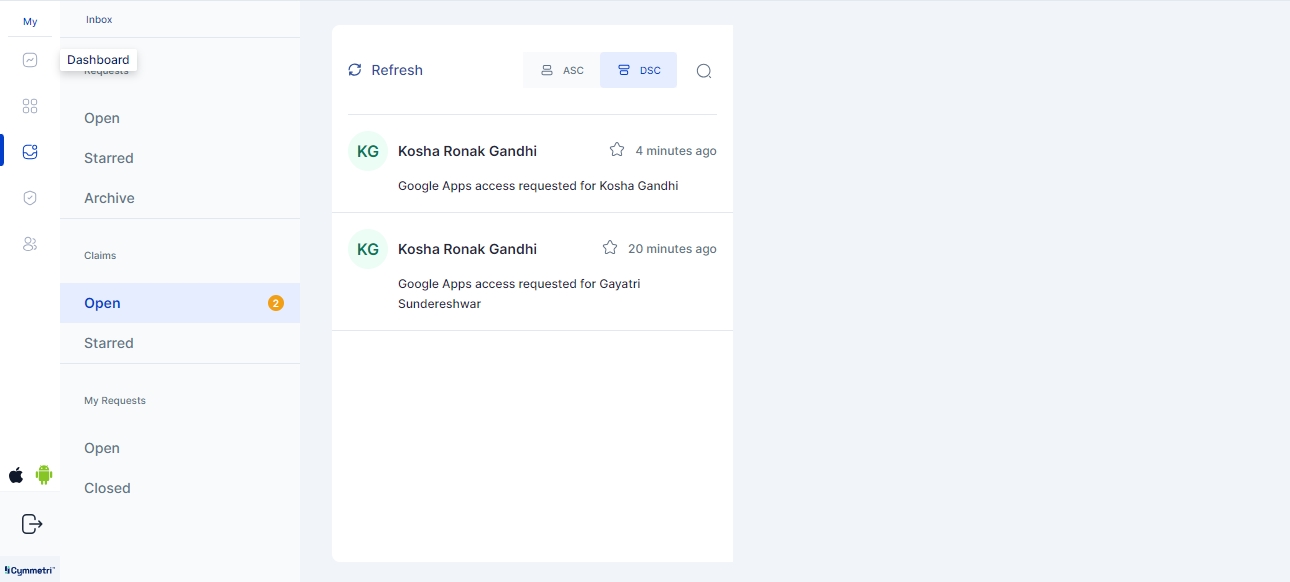The image size is (1290, 582).
Task: Click the Refresh button
Action: [x=385, y=70]
